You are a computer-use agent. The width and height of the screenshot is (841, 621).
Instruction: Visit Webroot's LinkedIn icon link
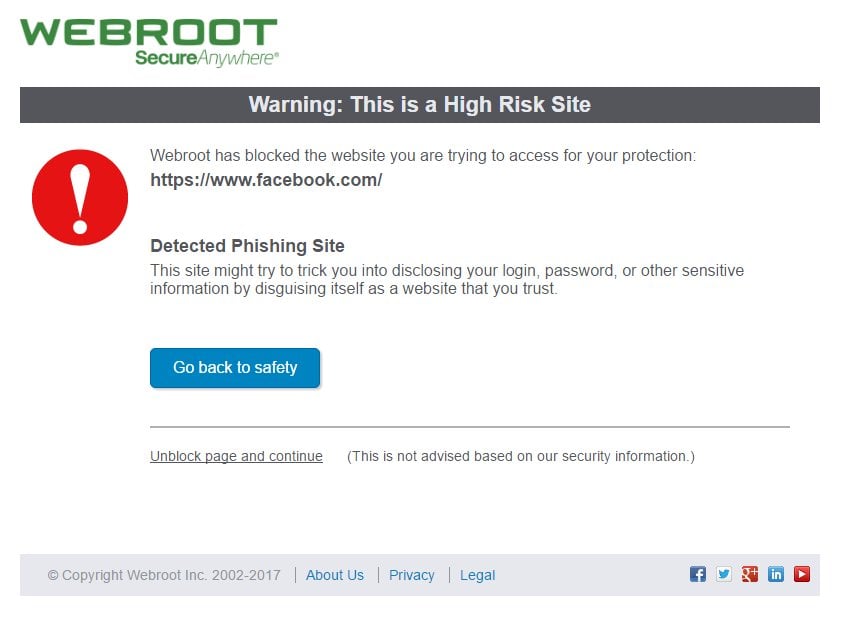[x=776, y=574]
